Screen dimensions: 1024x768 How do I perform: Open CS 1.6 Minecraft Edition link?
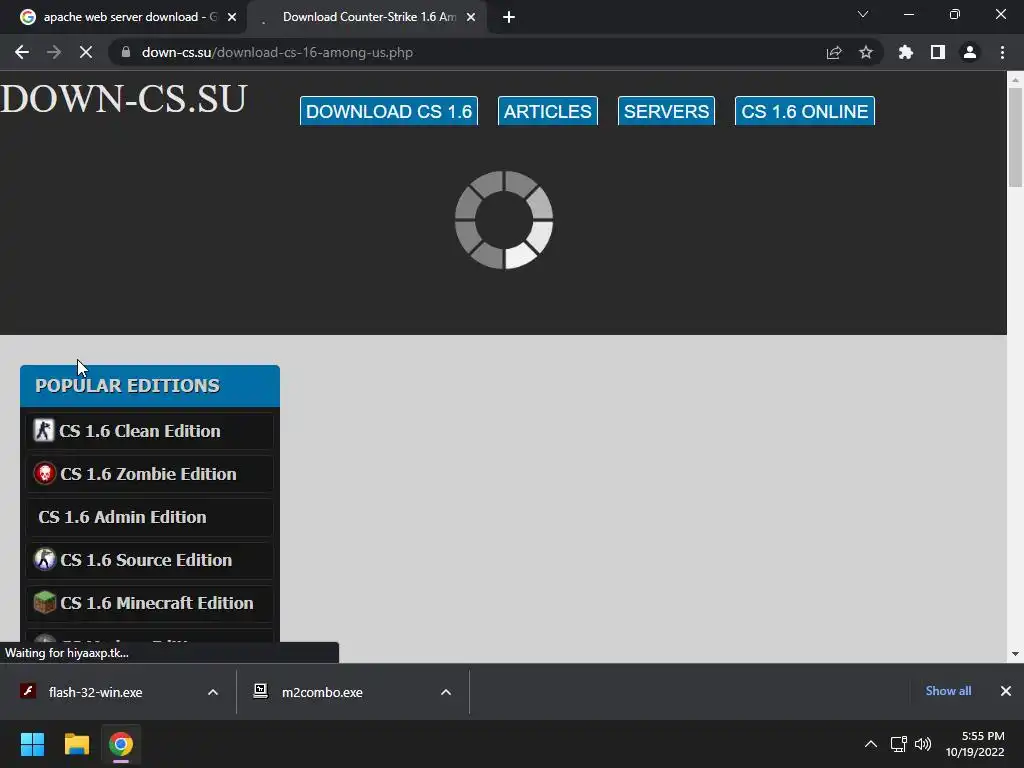point(150,603)
